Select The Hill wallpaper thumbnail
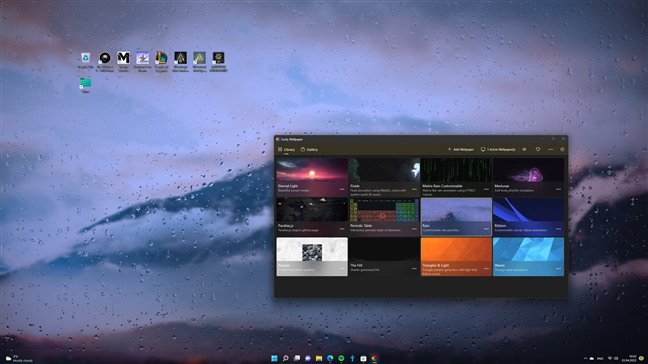 point(384,257)
